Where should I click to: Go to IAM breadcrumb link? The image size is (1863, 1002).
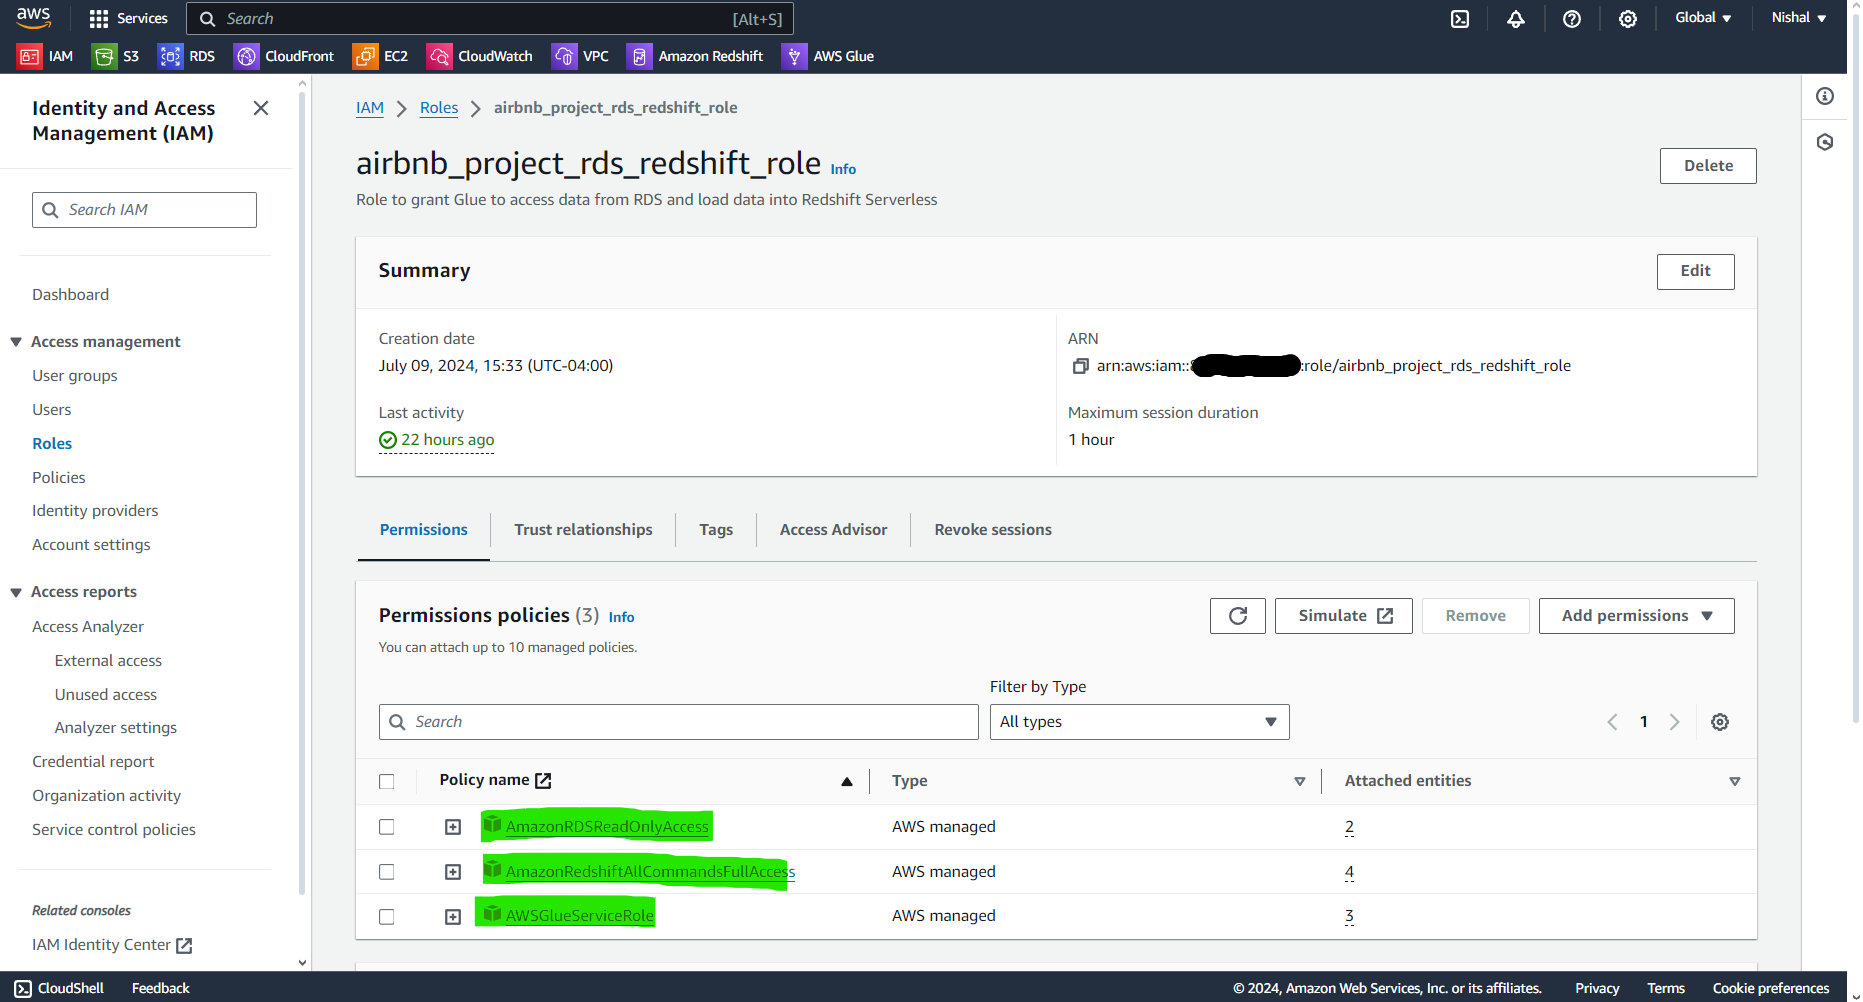[x=370, y=108]
